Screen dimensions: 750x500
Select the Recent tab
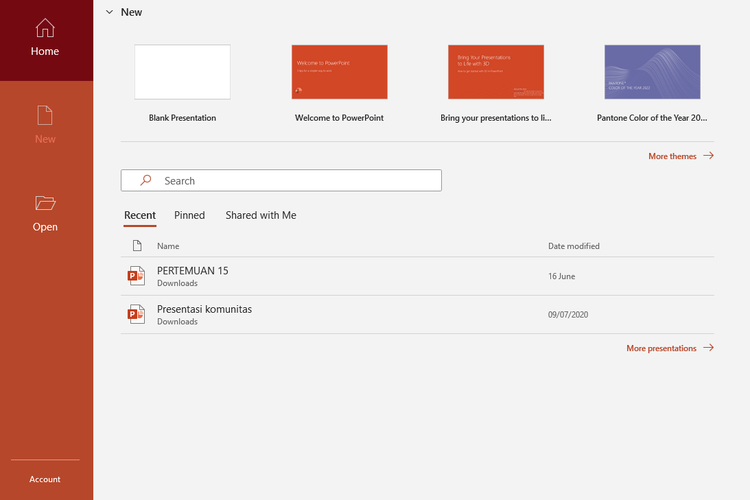(x=140, y=215)
